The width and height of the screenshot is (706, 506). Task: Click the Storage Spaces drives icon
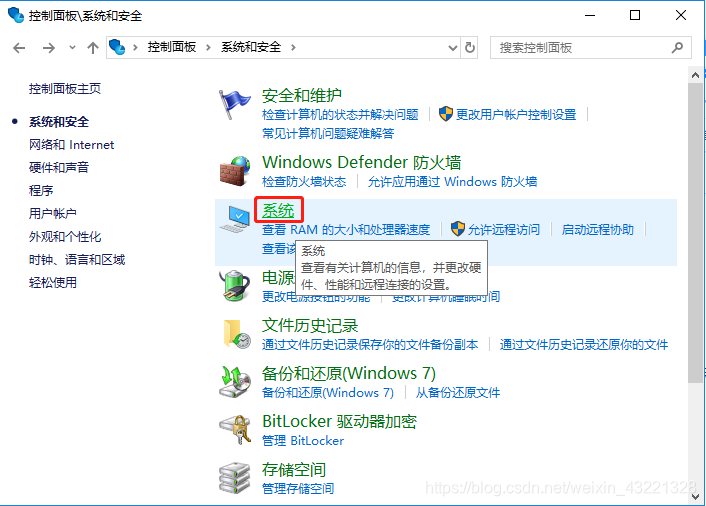click(x=235, y=478)
